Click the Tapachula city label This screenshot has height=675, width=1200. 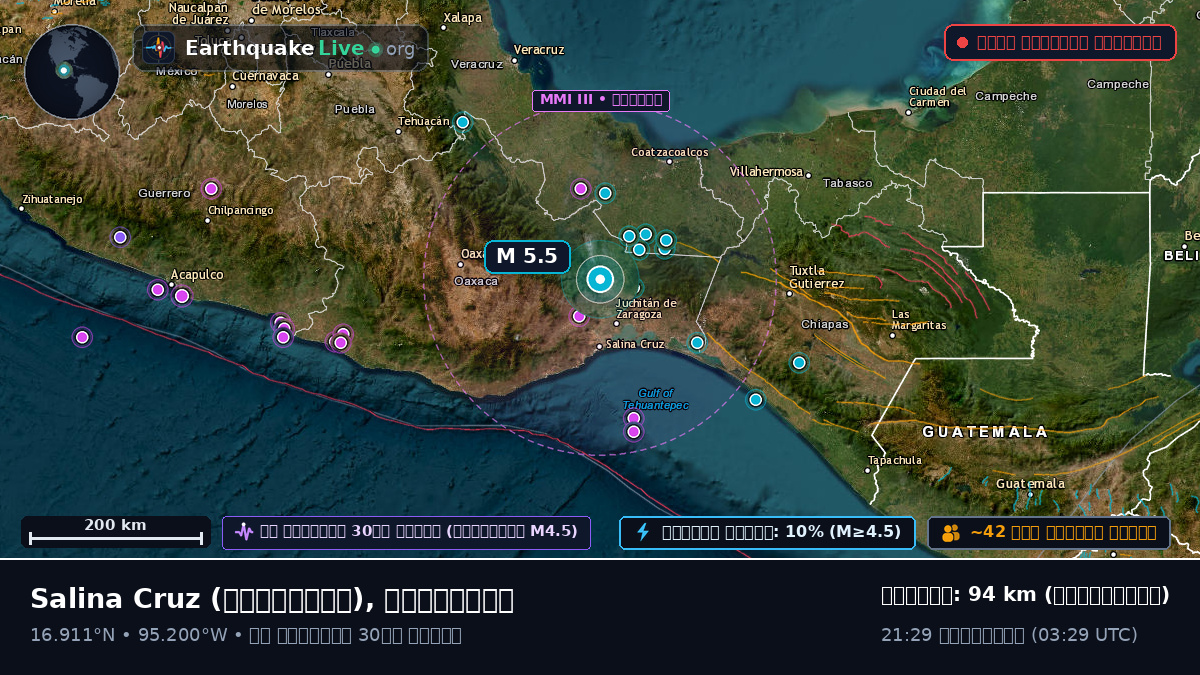pyautogui.click(x=895, y=460)
